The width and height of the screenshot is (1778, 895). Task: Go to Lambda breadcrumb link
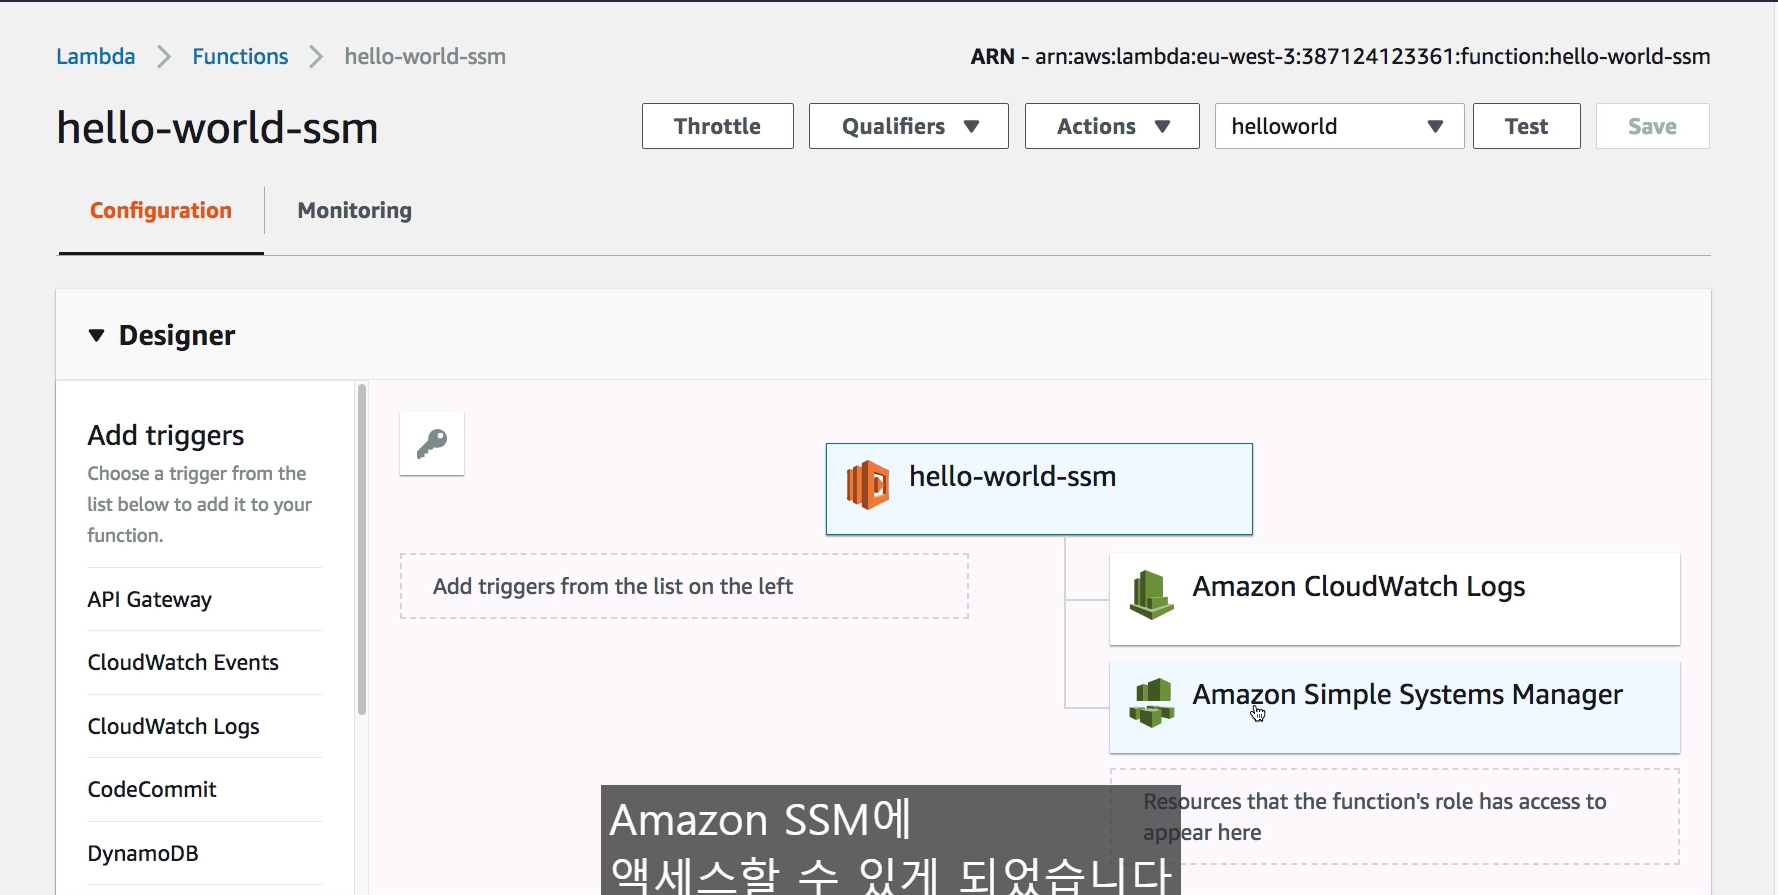point(96,56)
